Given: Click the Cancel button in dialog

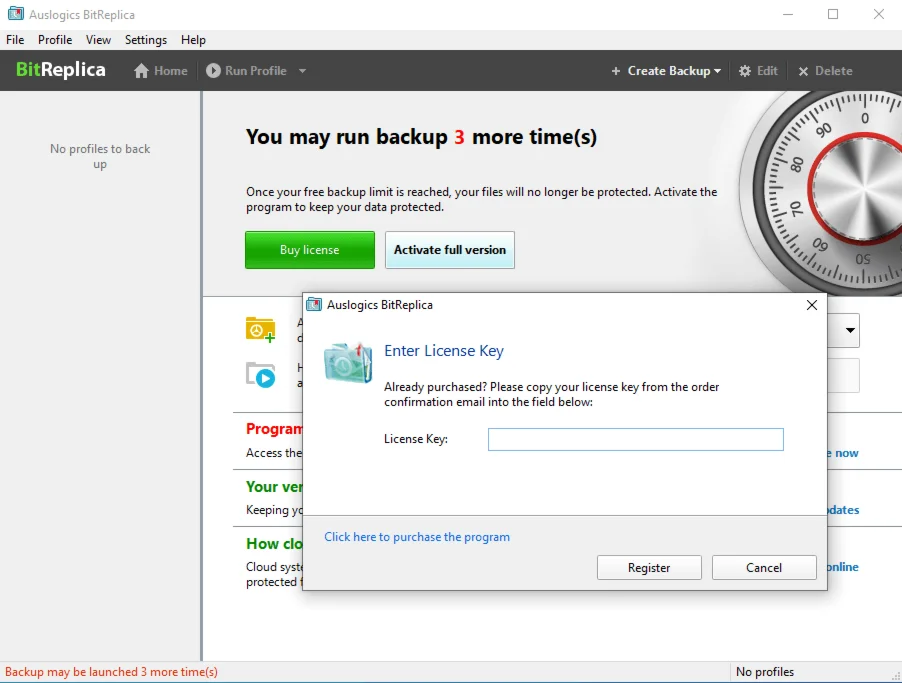Looking at the screenshot, I should click(x=764, y=567).
